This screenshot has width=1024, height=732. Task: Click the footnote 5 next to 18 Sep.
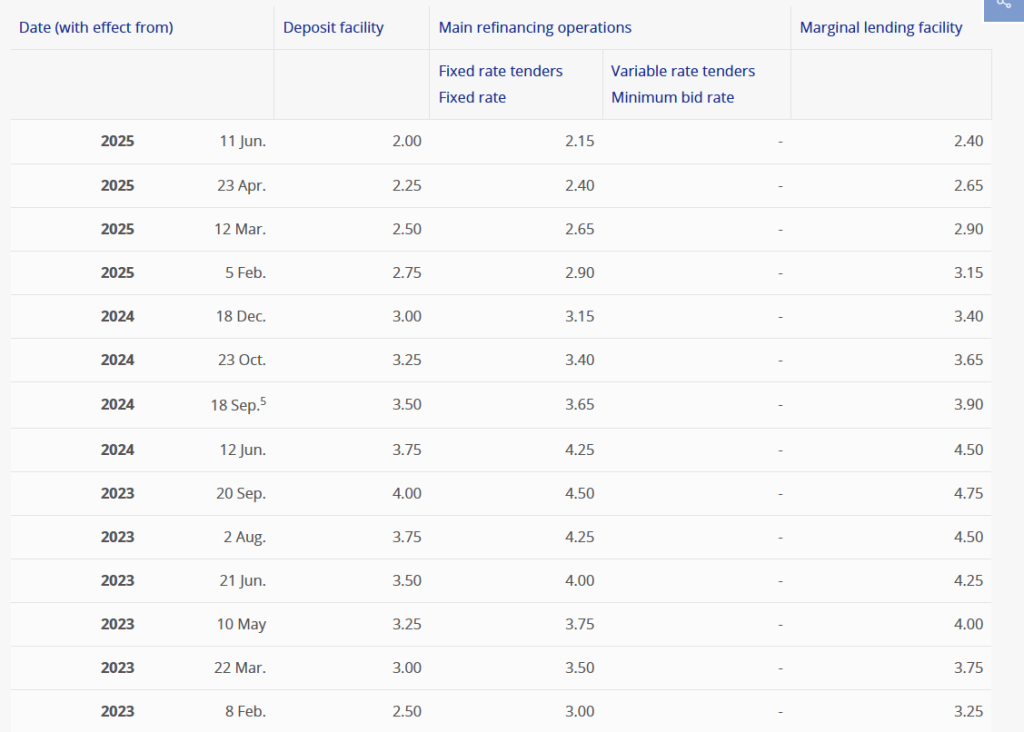tap(263, 400)
